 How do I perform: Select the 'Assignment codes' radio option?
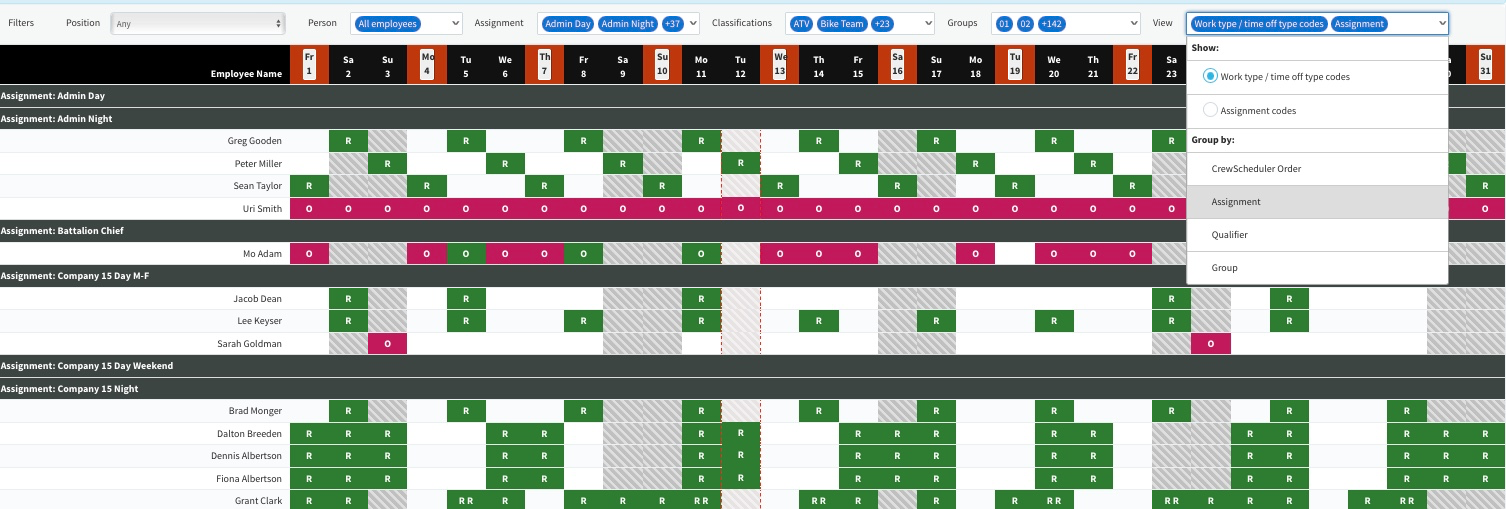coord(1211,110)
